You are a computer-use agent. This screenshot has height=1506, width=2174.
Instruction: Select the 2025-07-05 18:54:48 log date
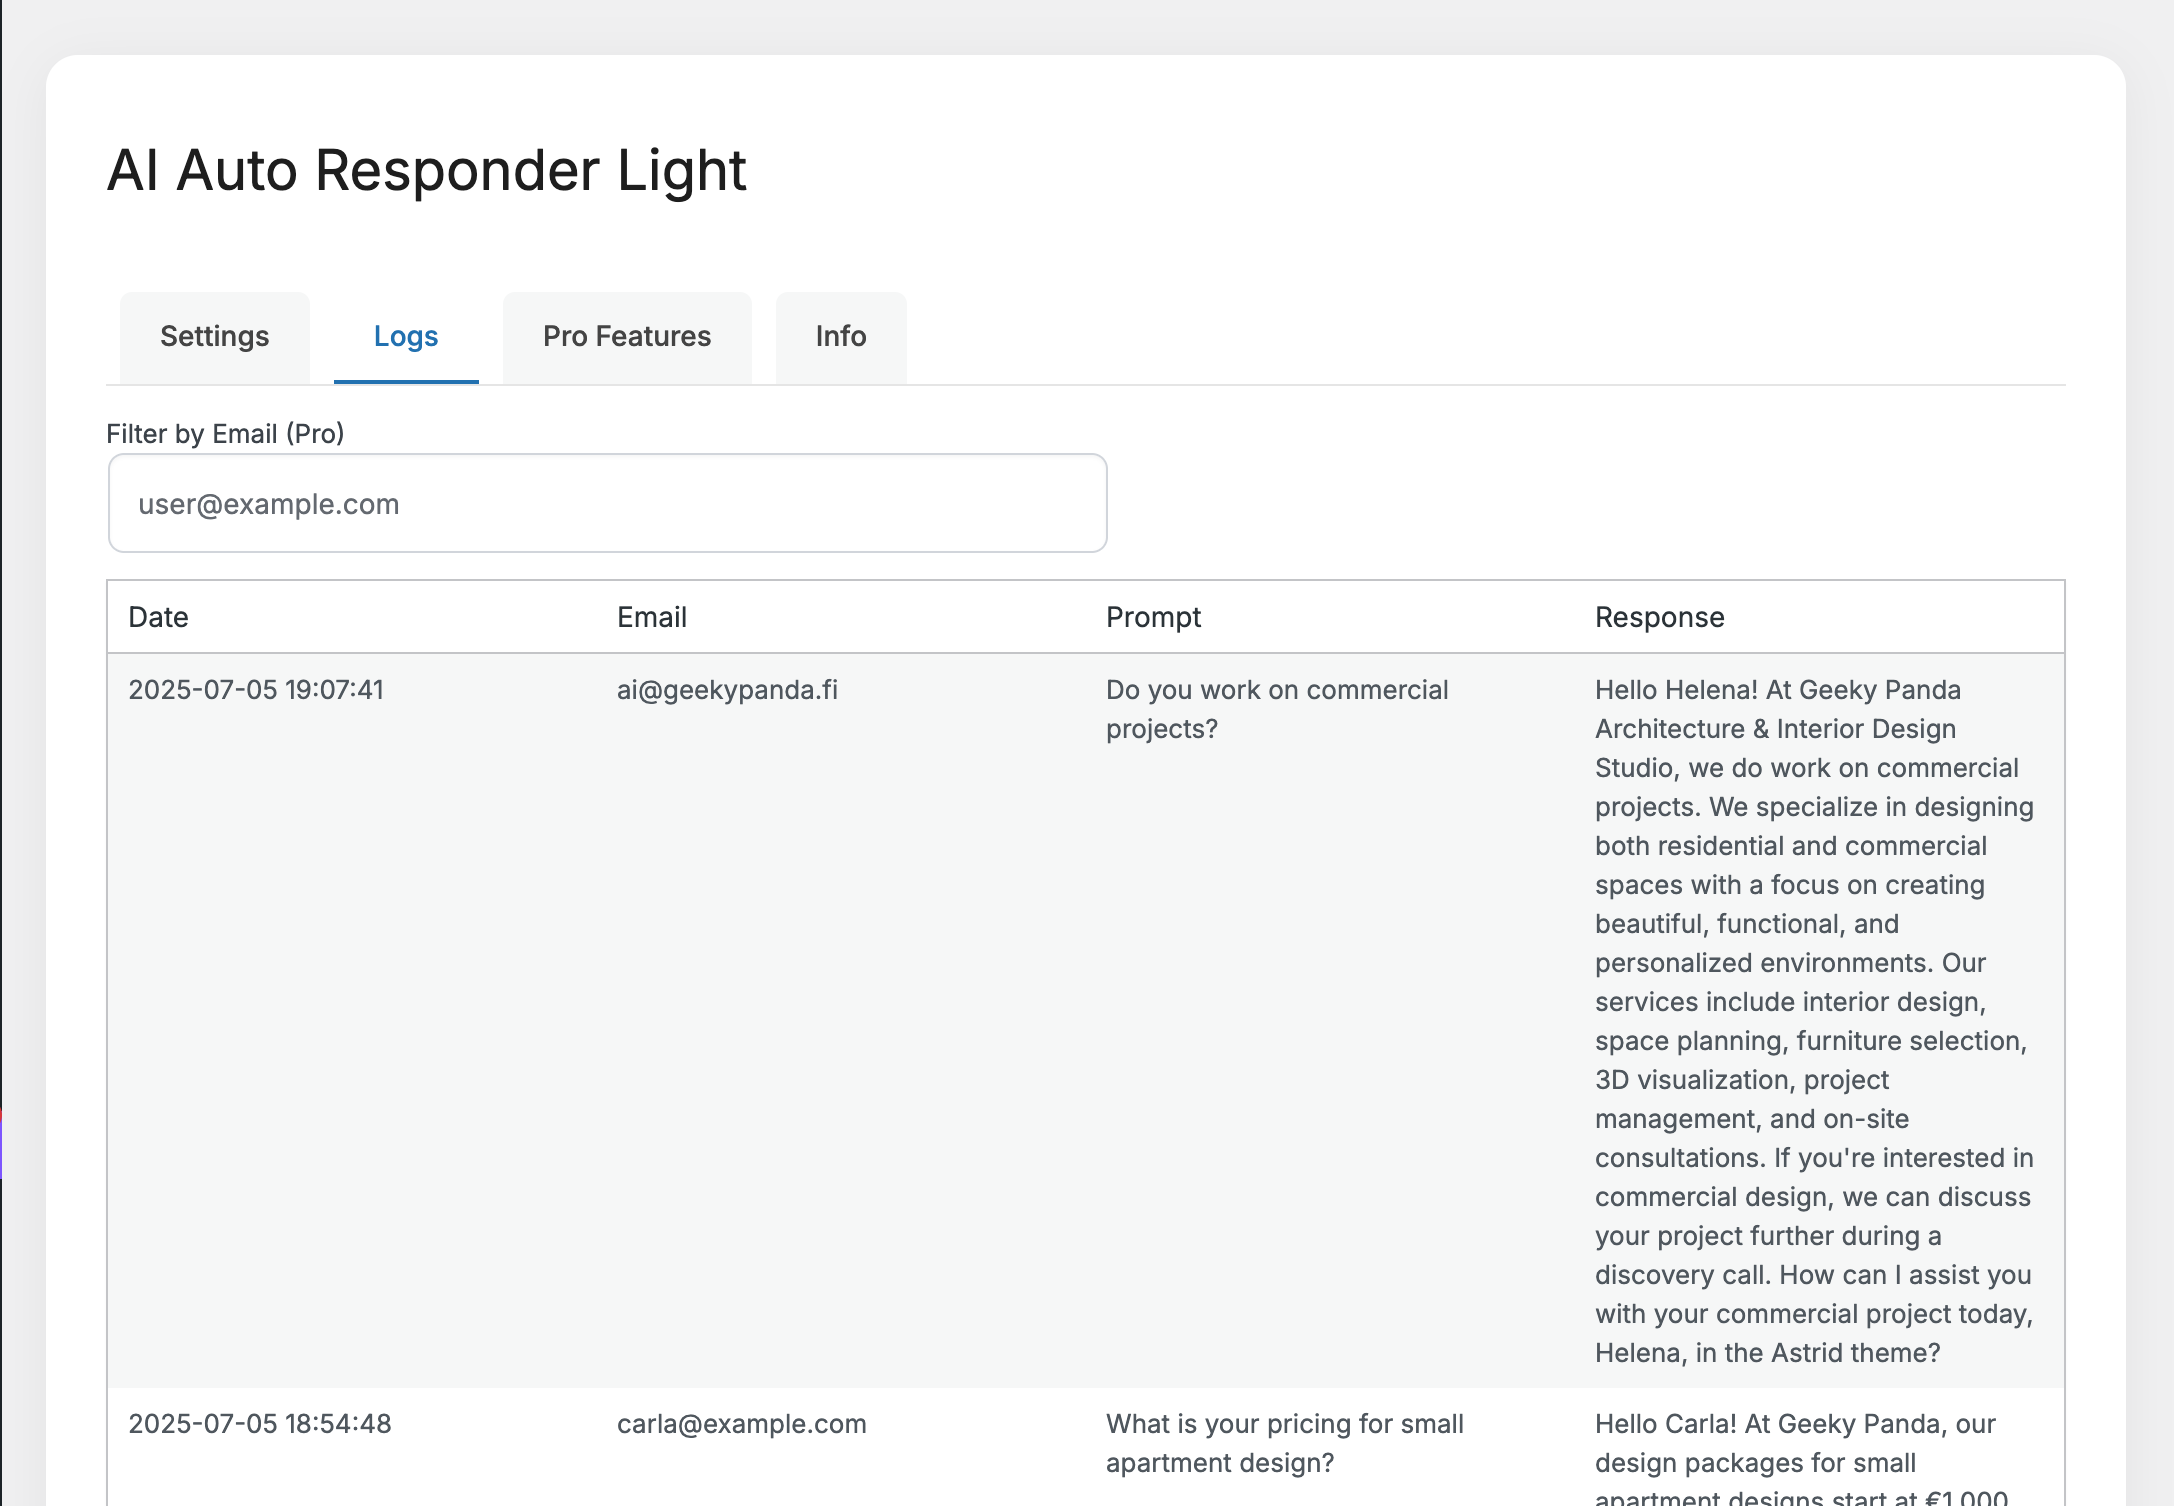(x=260, y=1424)
